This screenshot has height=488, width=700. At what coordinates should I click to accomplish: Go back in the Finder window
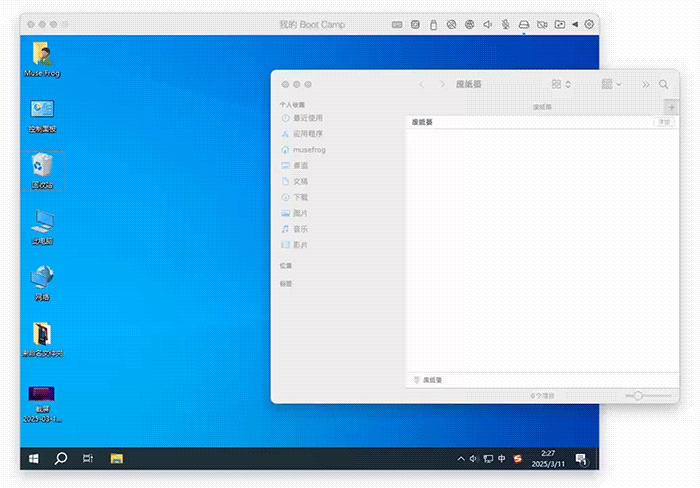tap(422, 84)
